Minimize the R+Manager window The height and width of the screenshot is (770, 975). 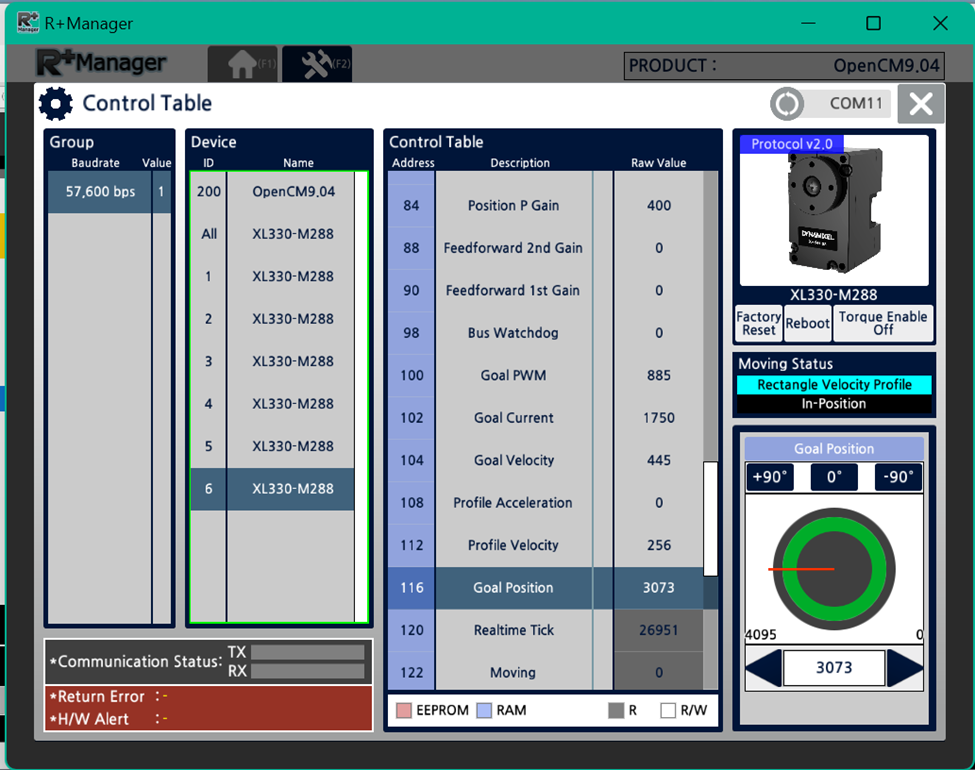click(808, 23)
